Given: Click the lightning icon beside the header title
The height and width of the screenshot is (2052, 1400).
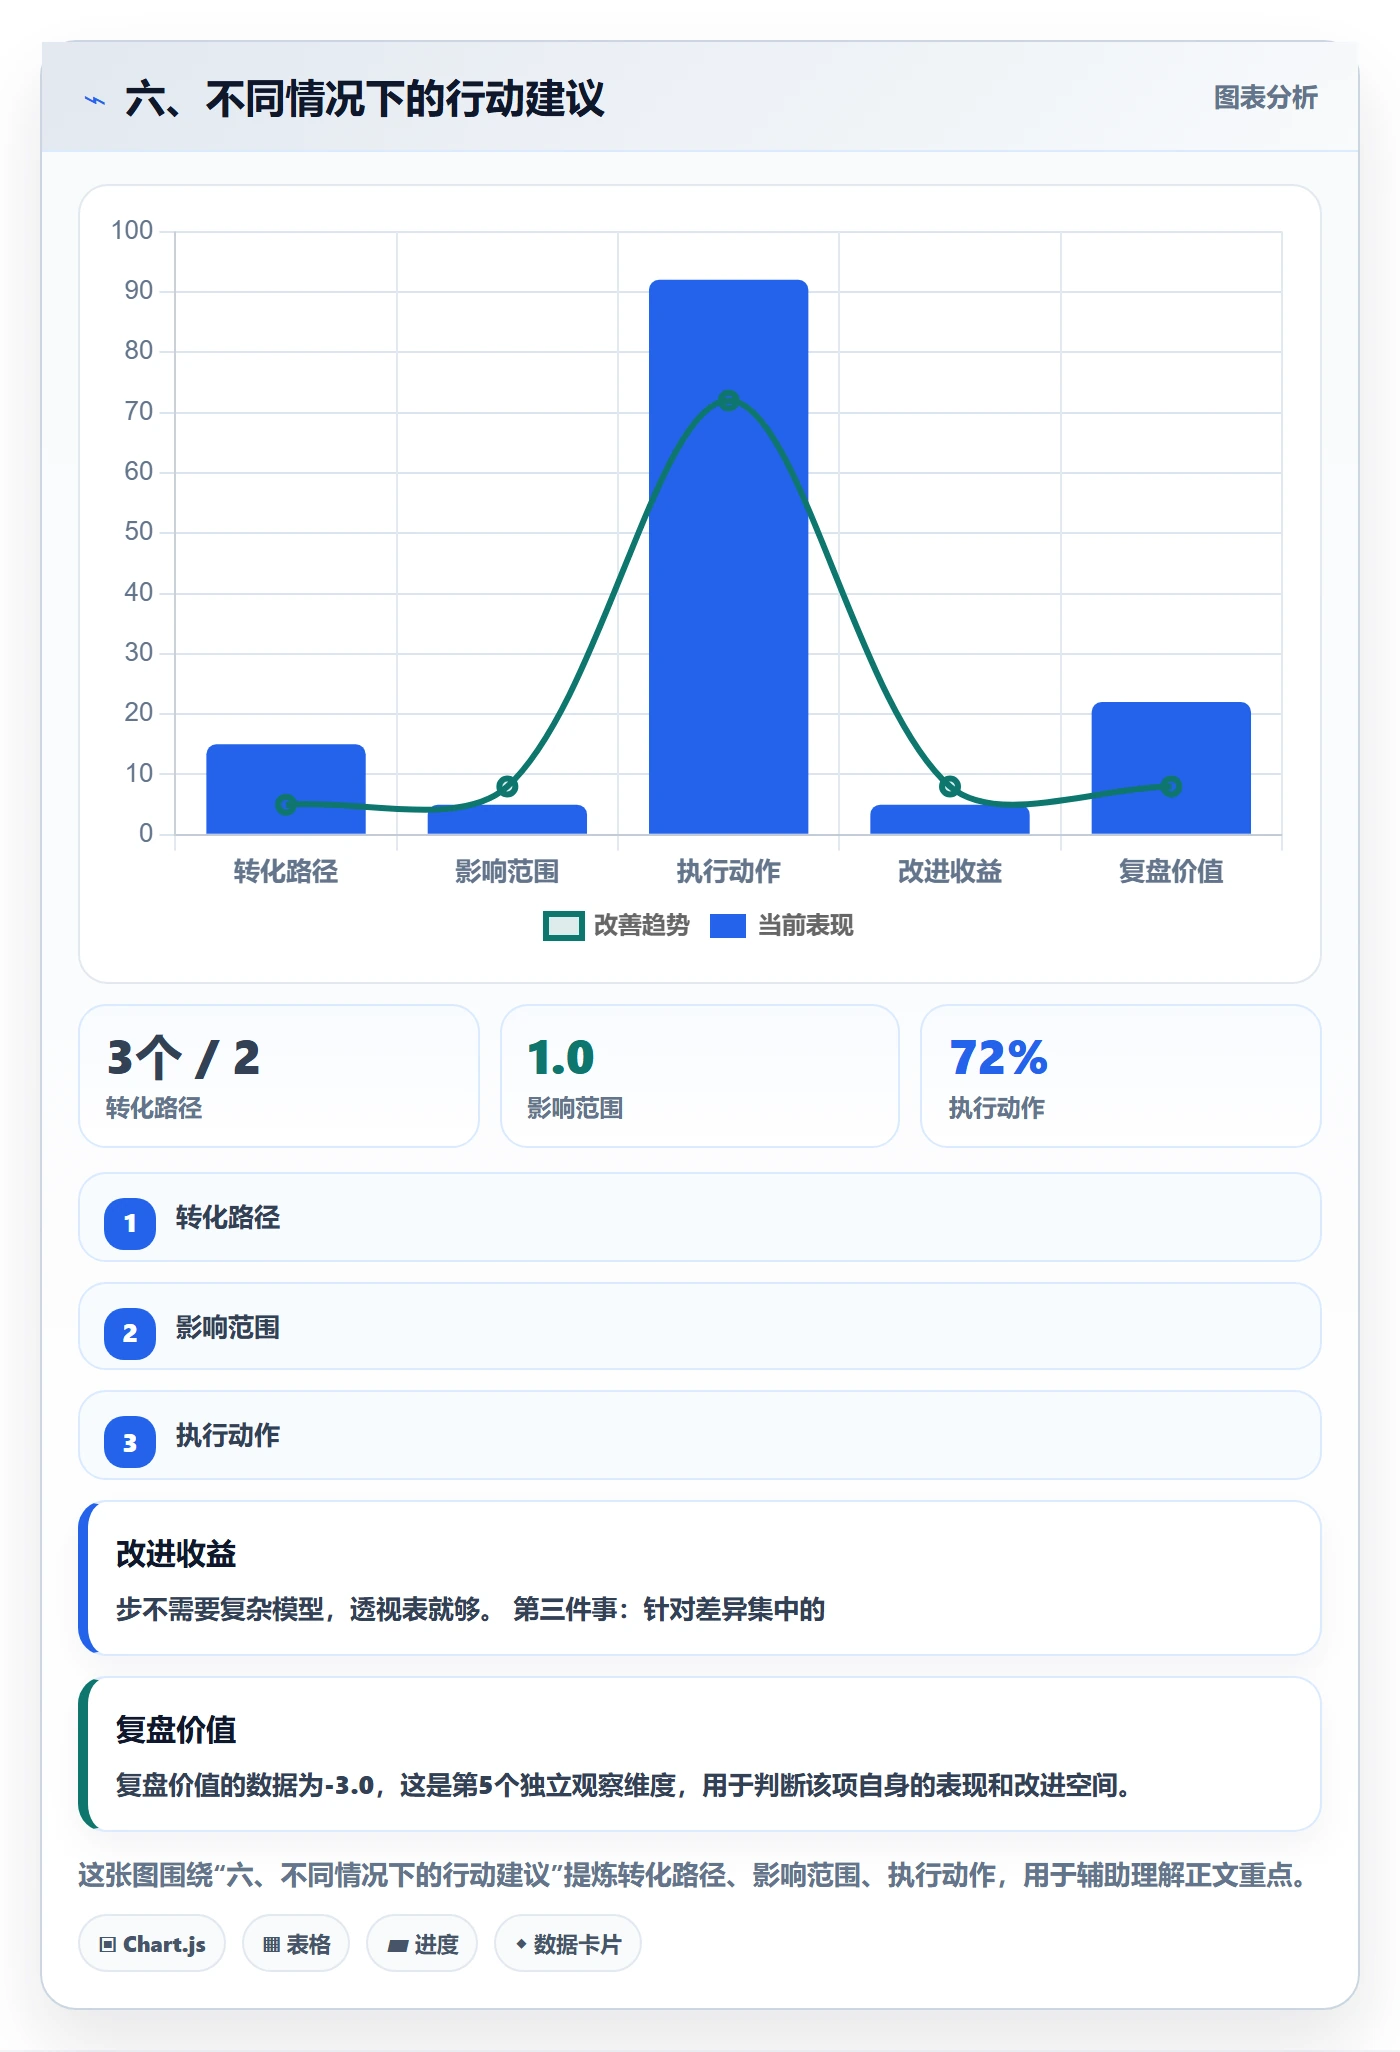Looking at the screenshot, I should point(95,100).
